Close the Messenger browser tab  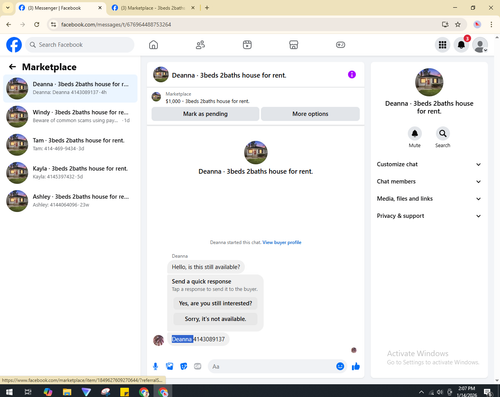click(x=100, y=8)
